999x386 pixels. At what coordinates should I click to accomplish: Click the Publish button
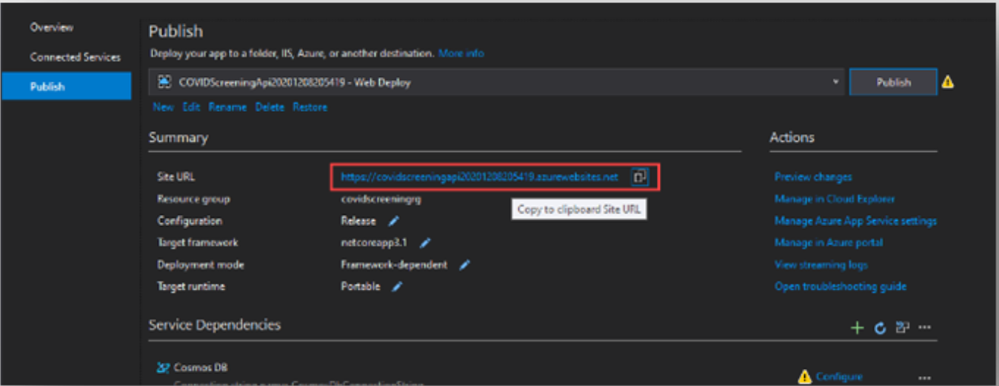pos(893,82)
